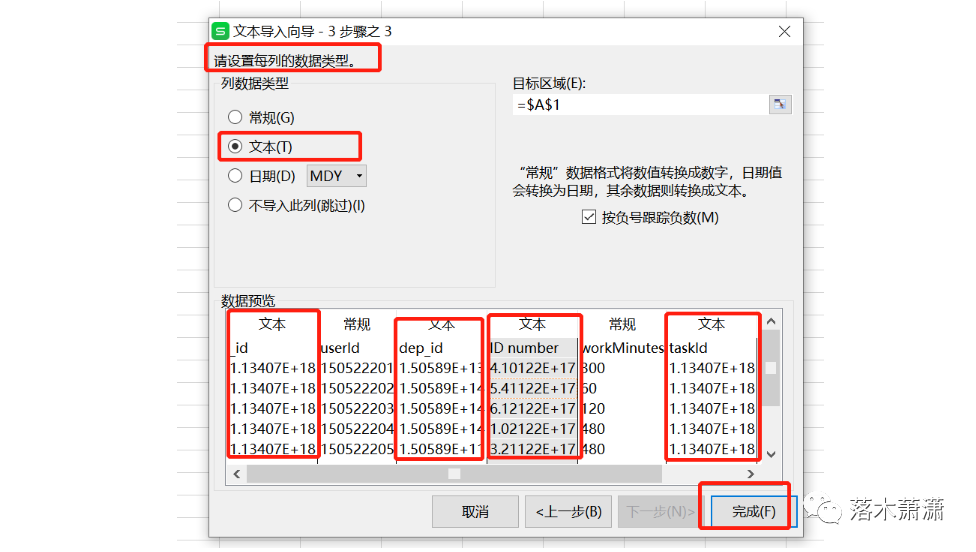Image resolution: width=976 pixels, height=552 pixels.
Task: Select the ID number column header
Action: click(x=524, y=348)
